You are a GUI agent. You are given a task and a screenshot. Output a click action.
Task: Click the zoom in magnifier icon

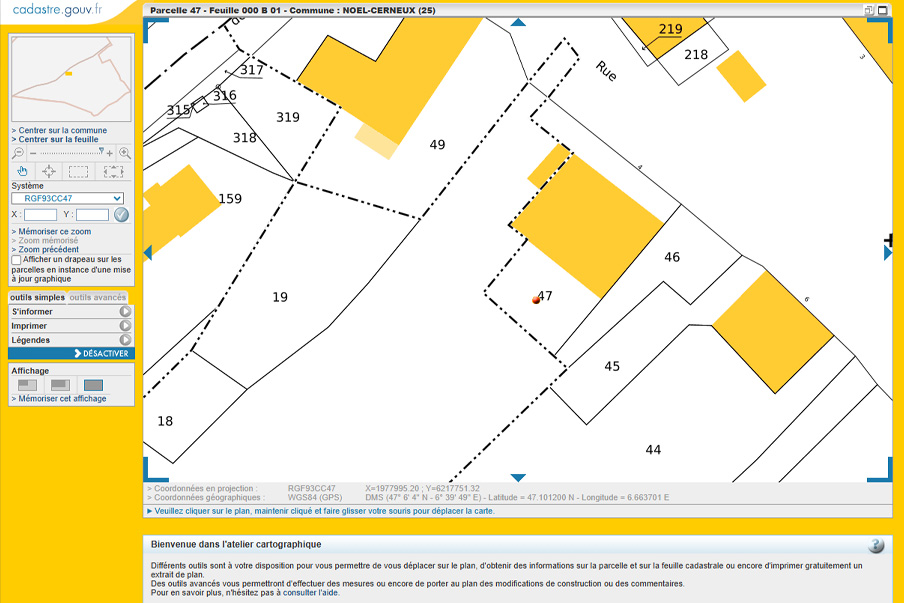point(125,153)
